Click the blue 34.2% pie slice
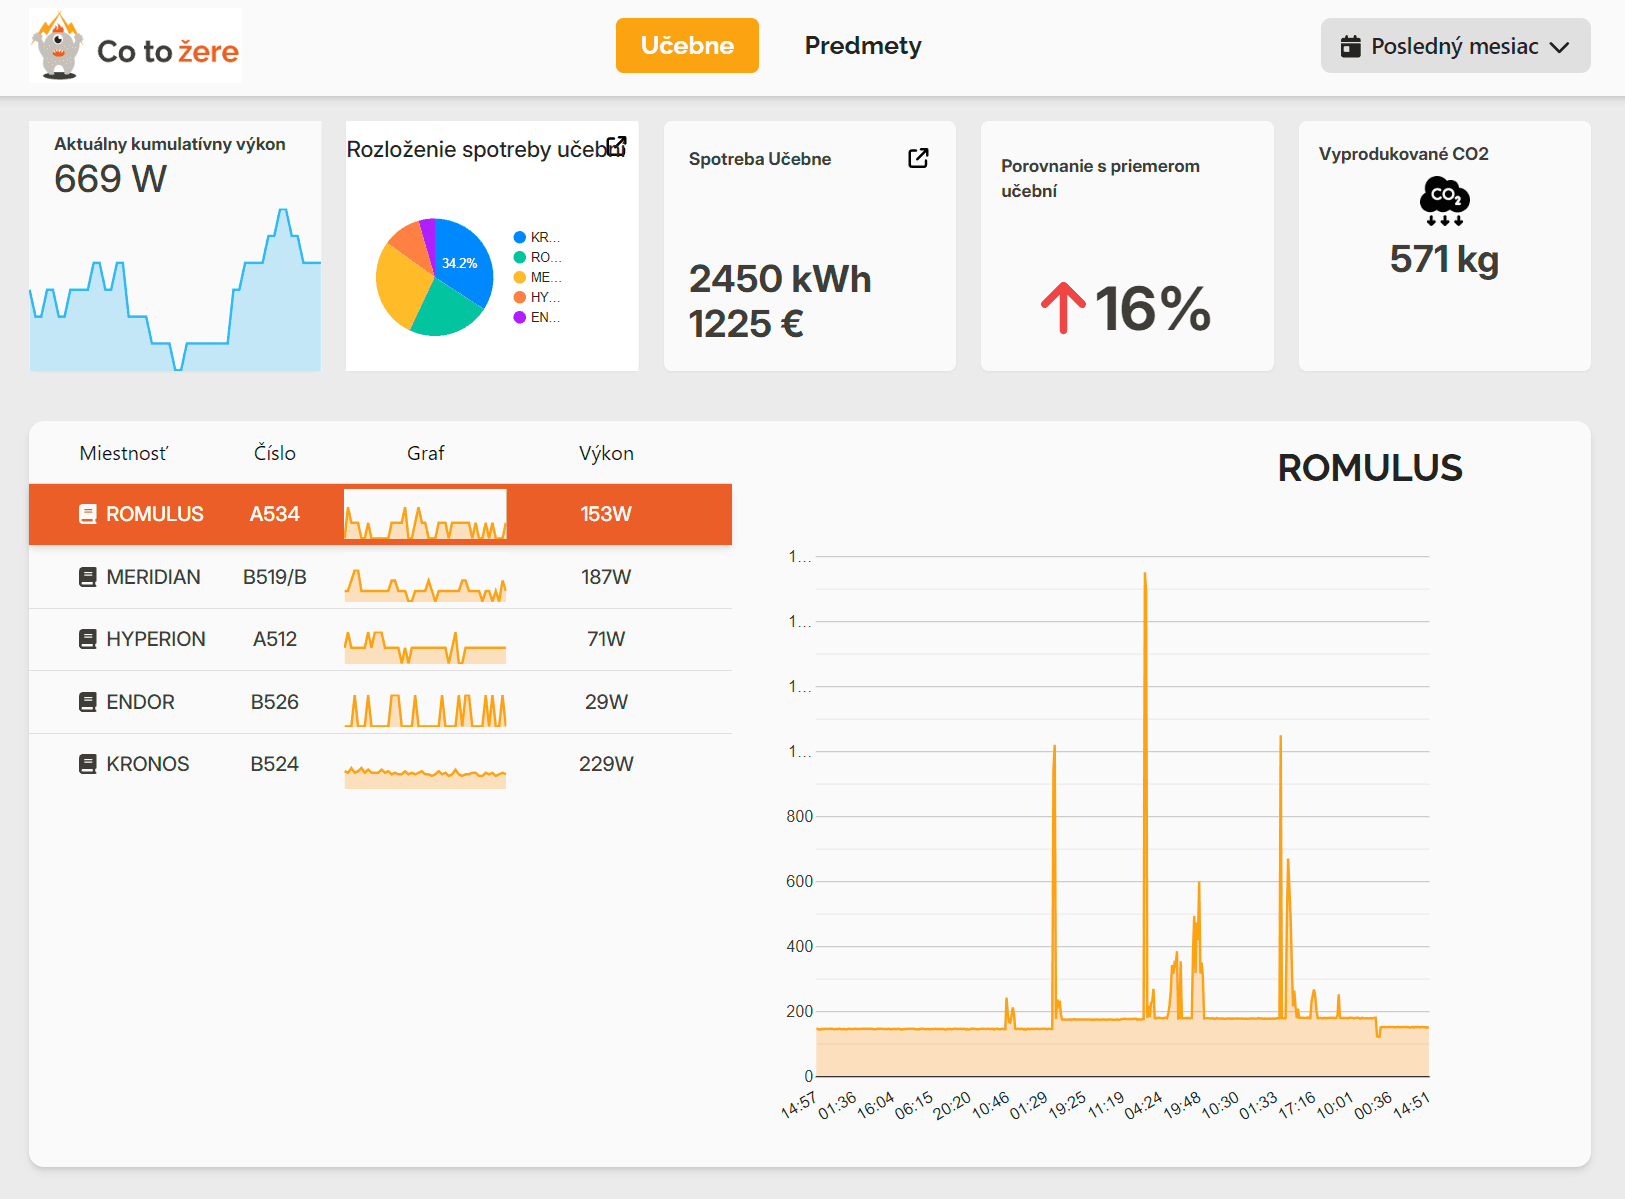Screen dimensions: 1625x1199 pos(462,260)
